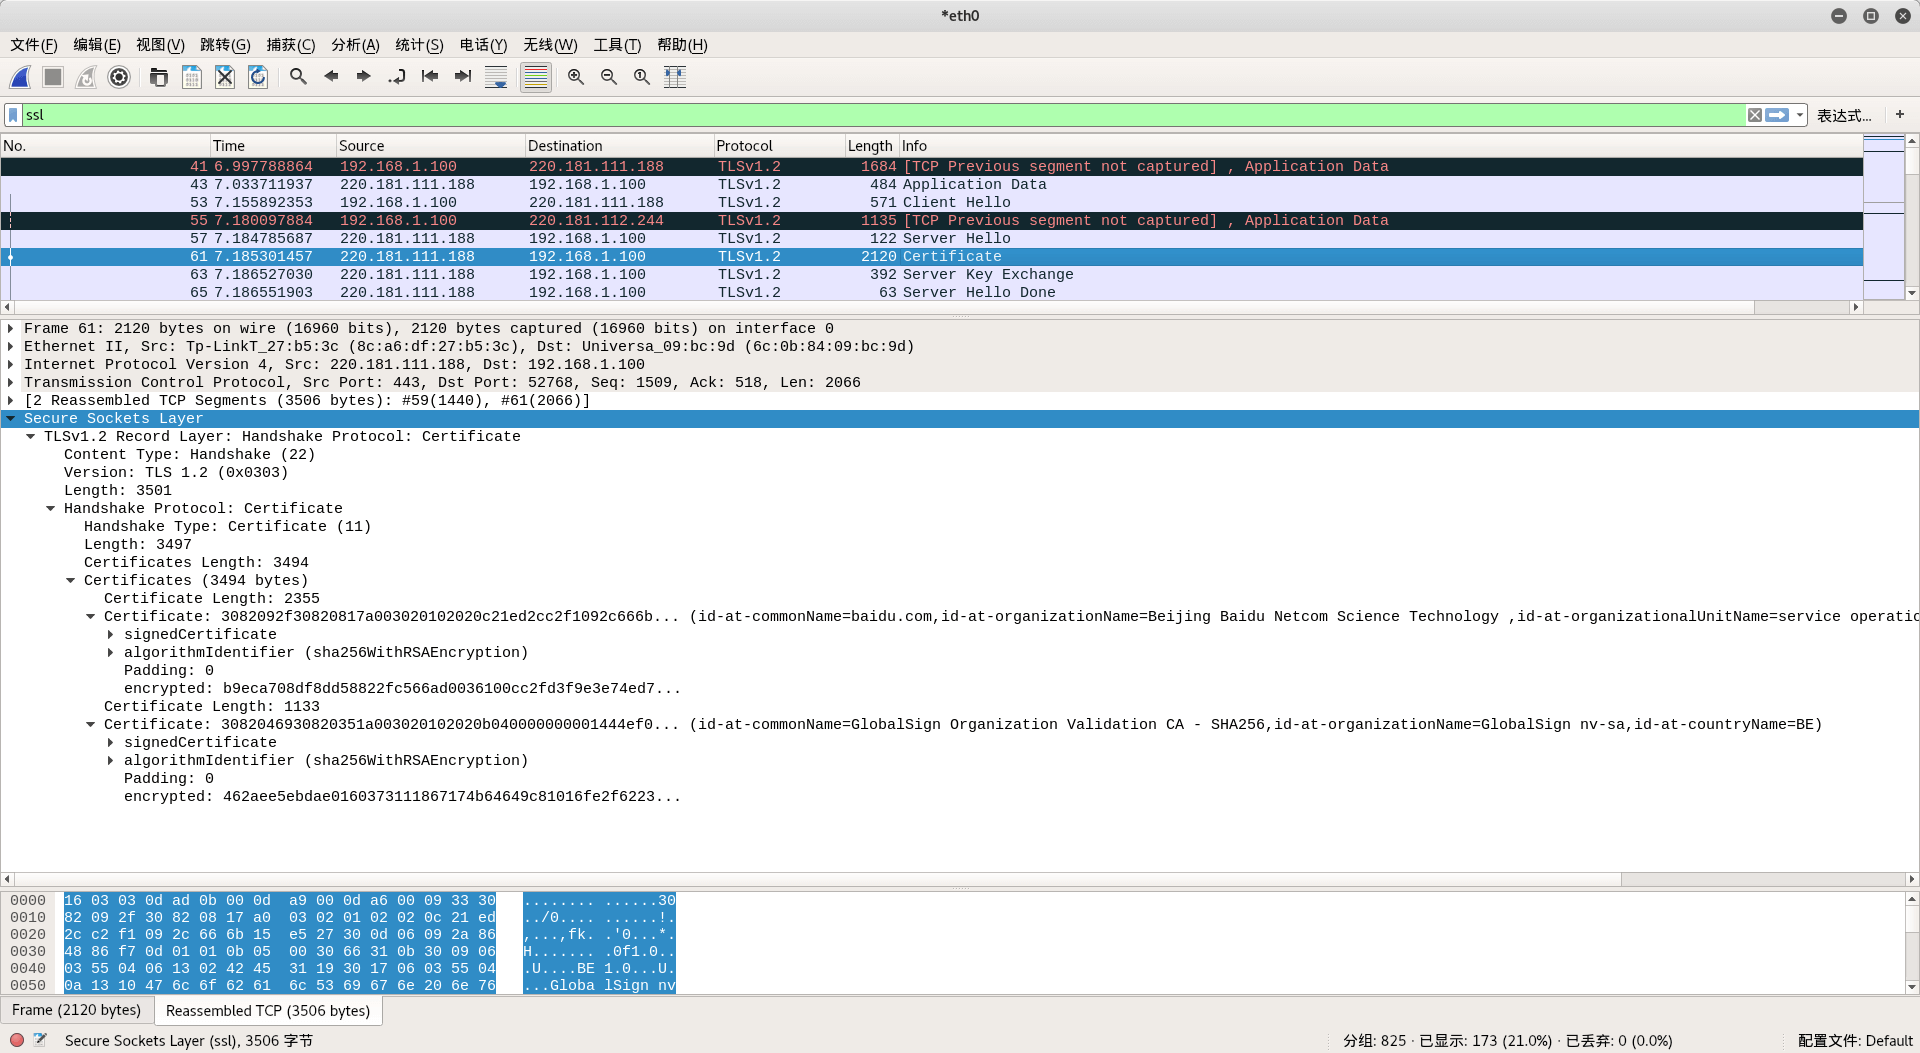Toggle auto-scroll during live capture
The width and height of the screenshot is (1920, 1053).
496,77
